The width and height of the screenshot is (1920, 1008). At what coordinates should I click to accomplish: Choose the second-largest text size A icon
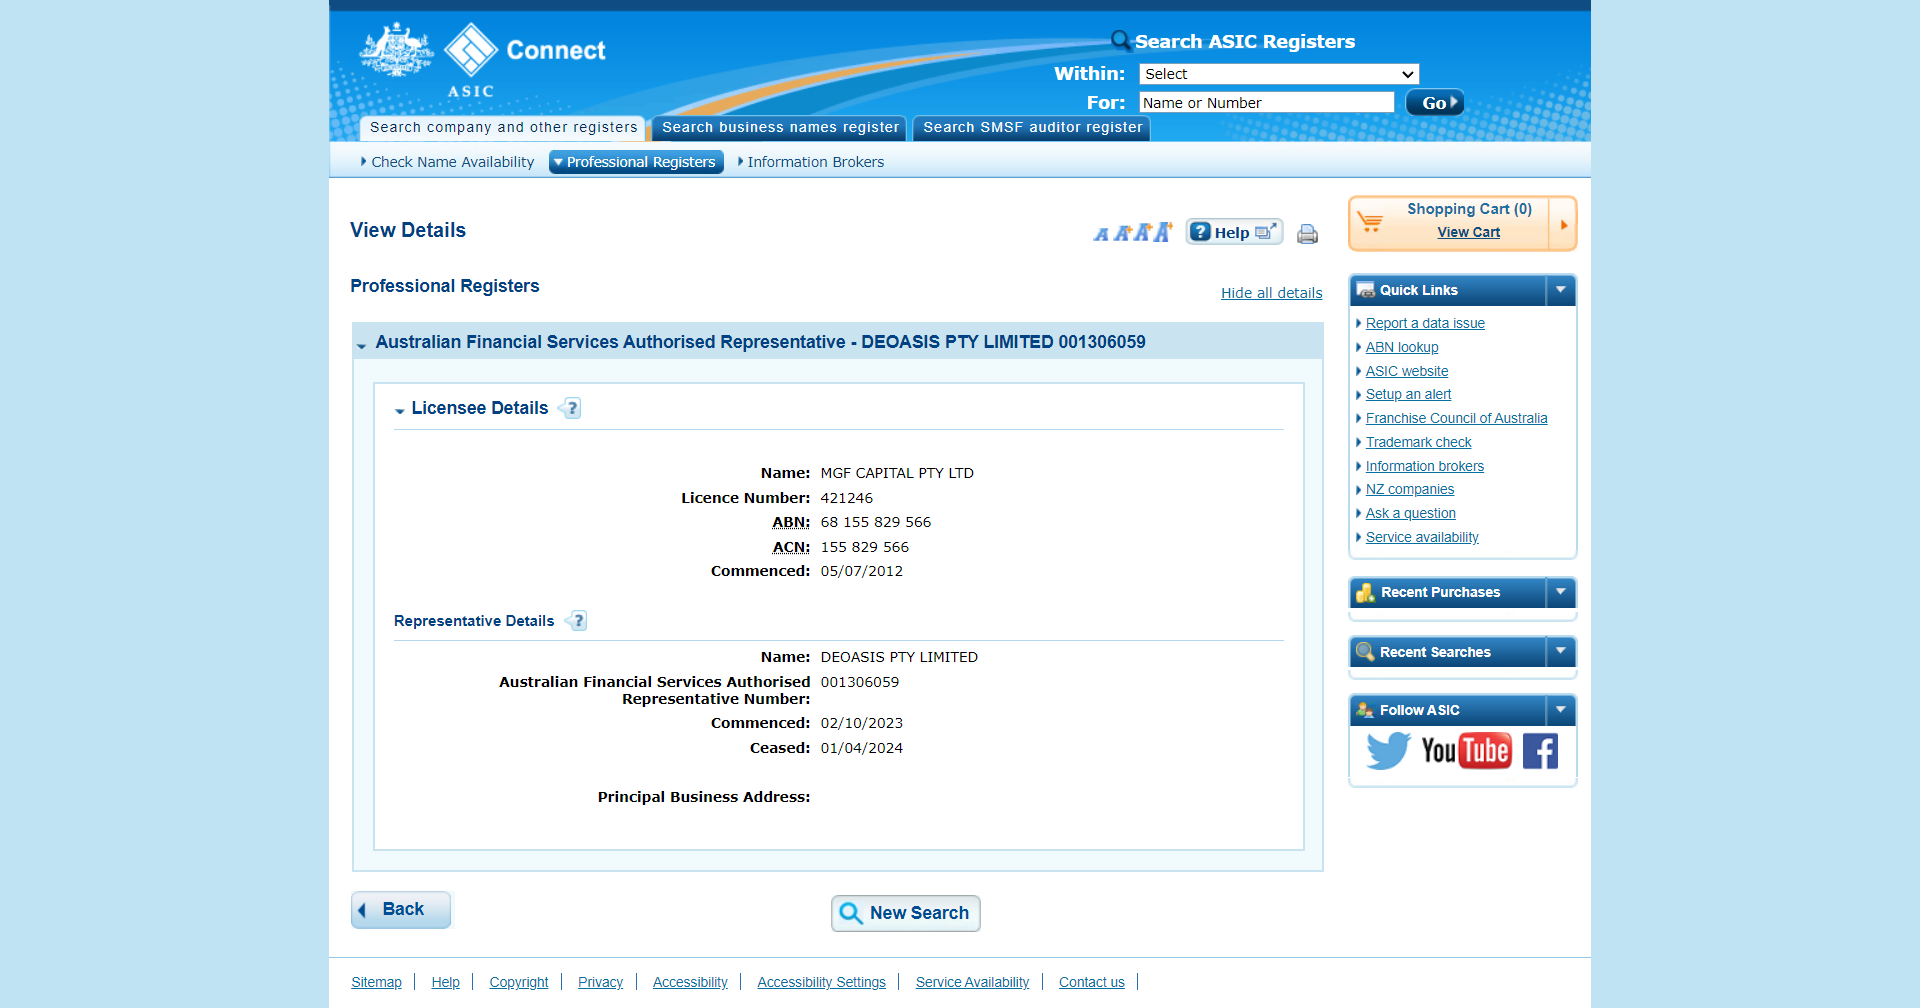coord(1142,232)
